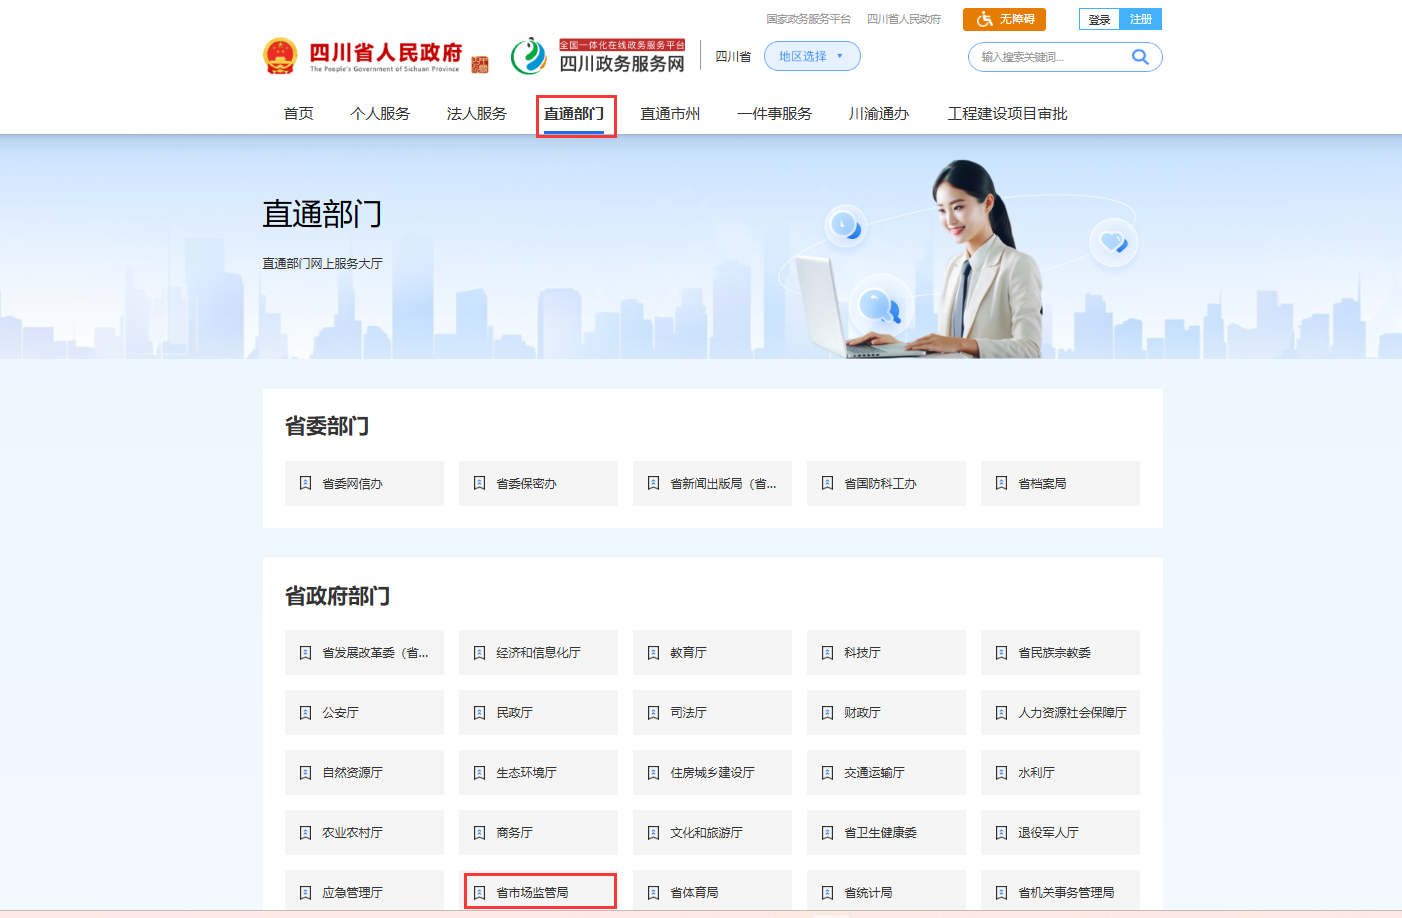Click the bookmark icon beside 水利厅
Viewport: 1402px width, 918px height.
tap(1000, 772)
